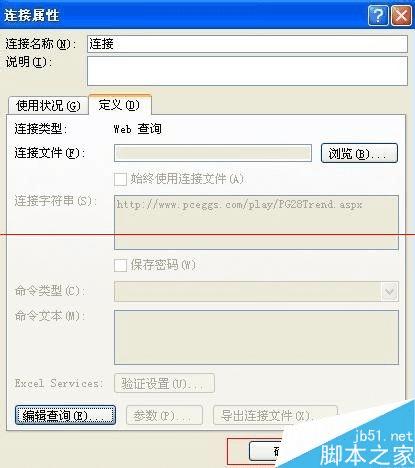Screen dimensions: 415x468
Task: Click the partially hidden OK button
Action: click(265, 451)
